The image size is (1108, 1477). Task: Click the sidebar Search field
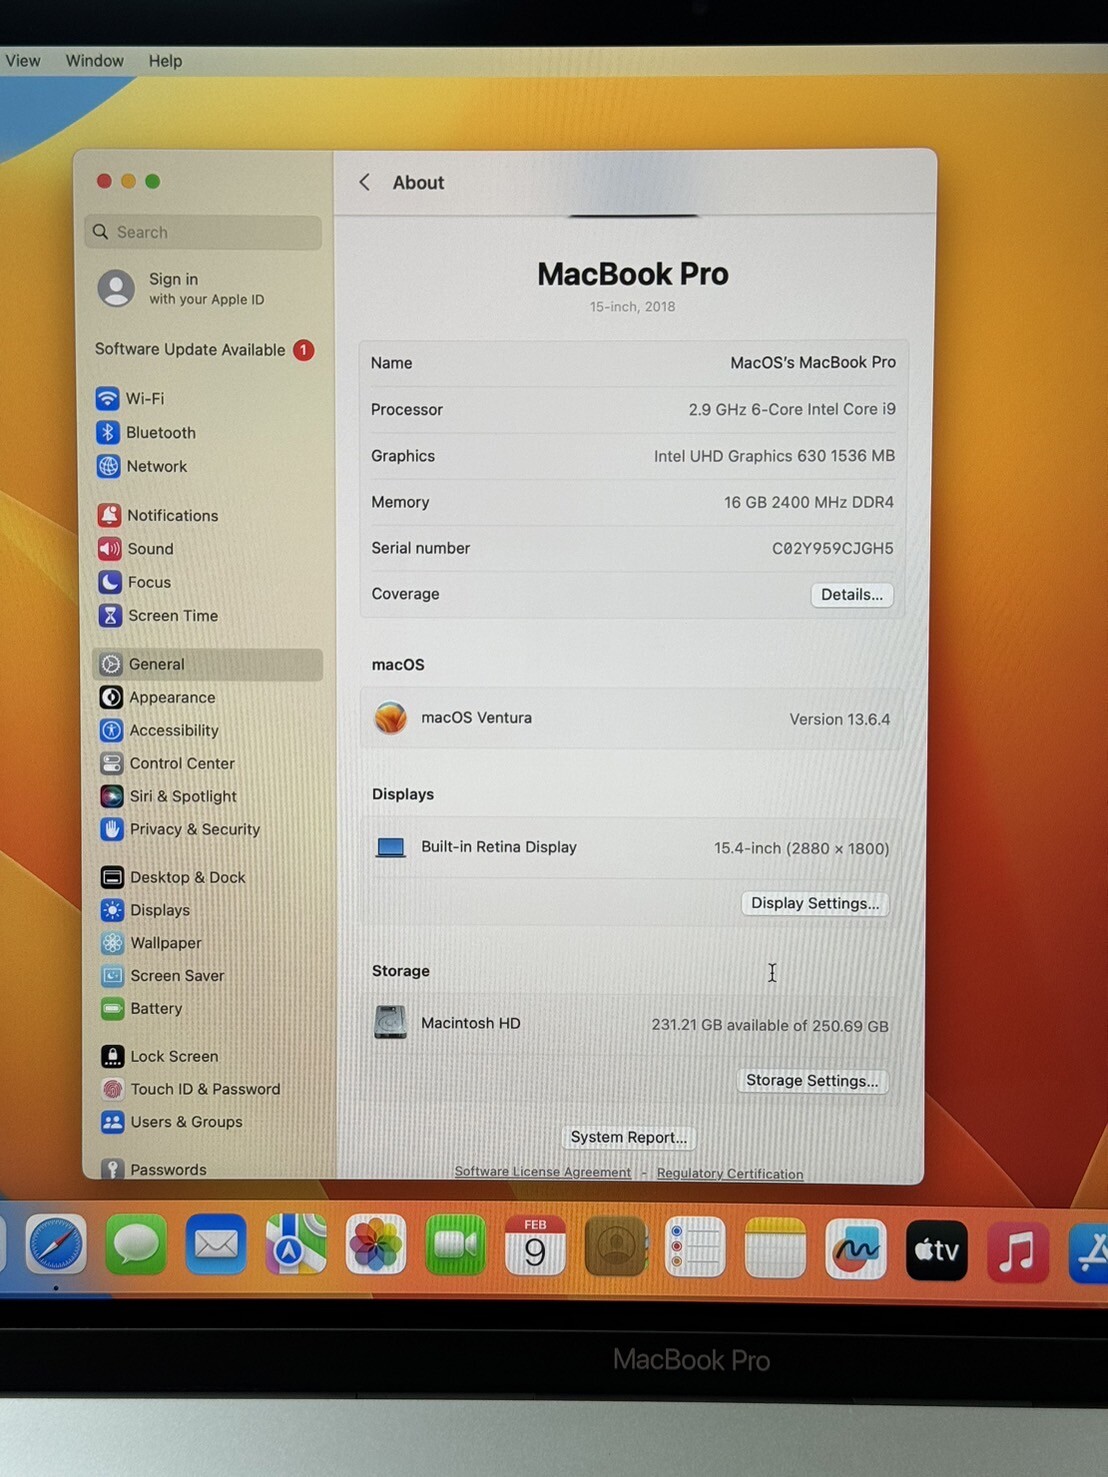[204, 232]
